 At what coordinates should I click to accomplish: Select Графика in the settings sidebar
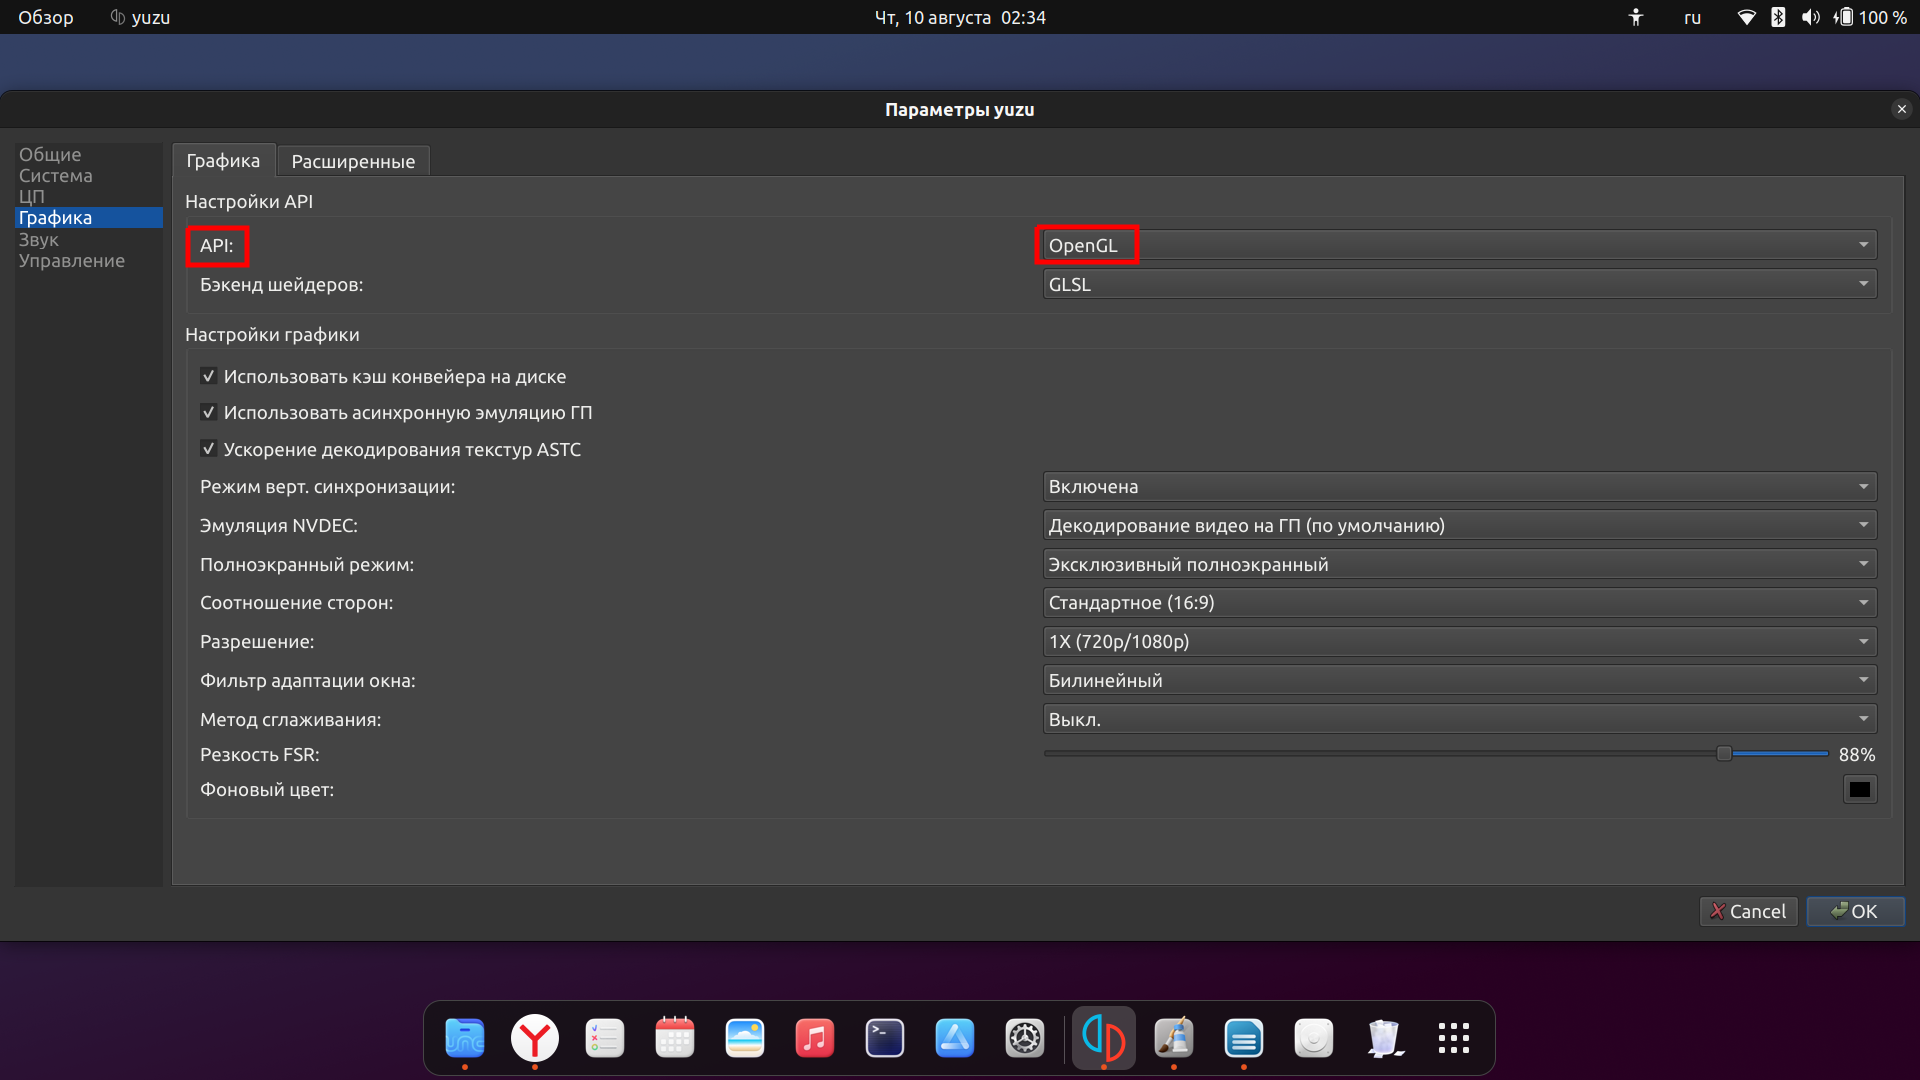coord(89,217)
